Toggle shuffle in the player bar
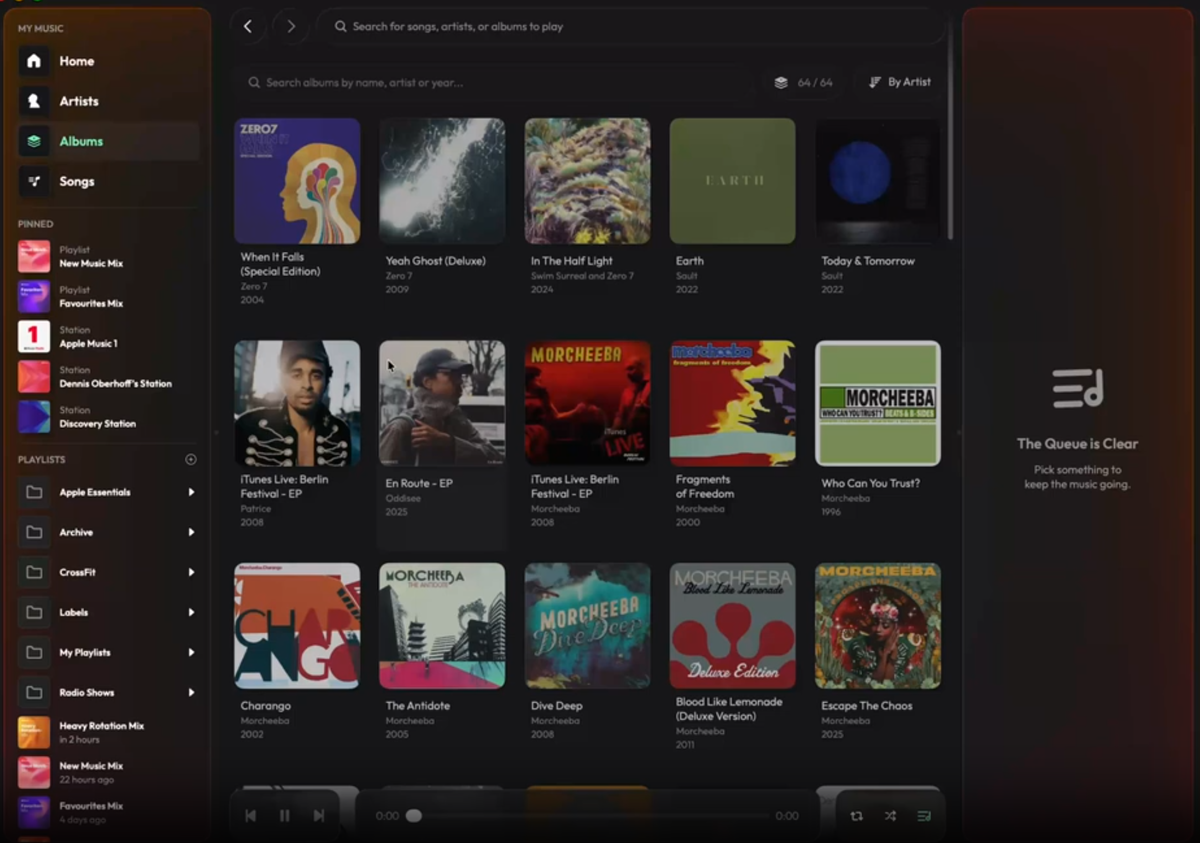The image size is (1200, 843). point(890,816)
